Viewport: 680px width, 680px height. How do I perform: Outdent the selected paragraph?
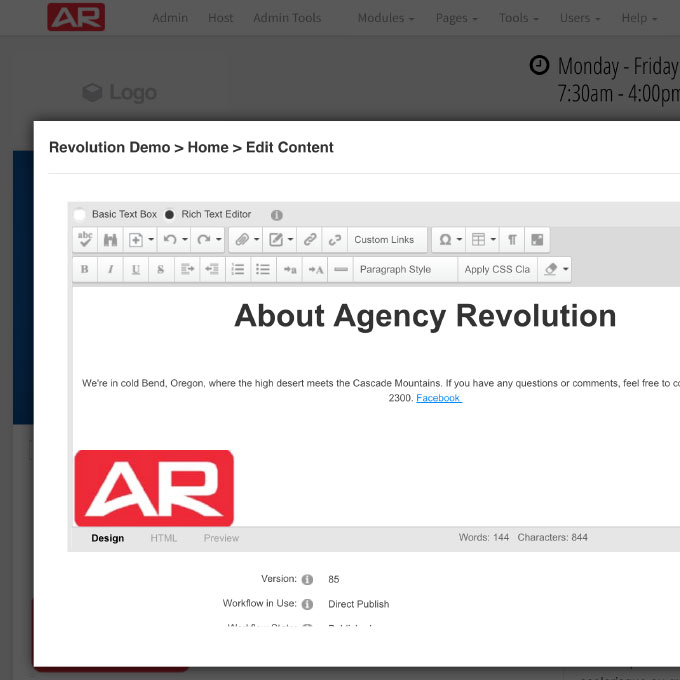tap(212, 269)
